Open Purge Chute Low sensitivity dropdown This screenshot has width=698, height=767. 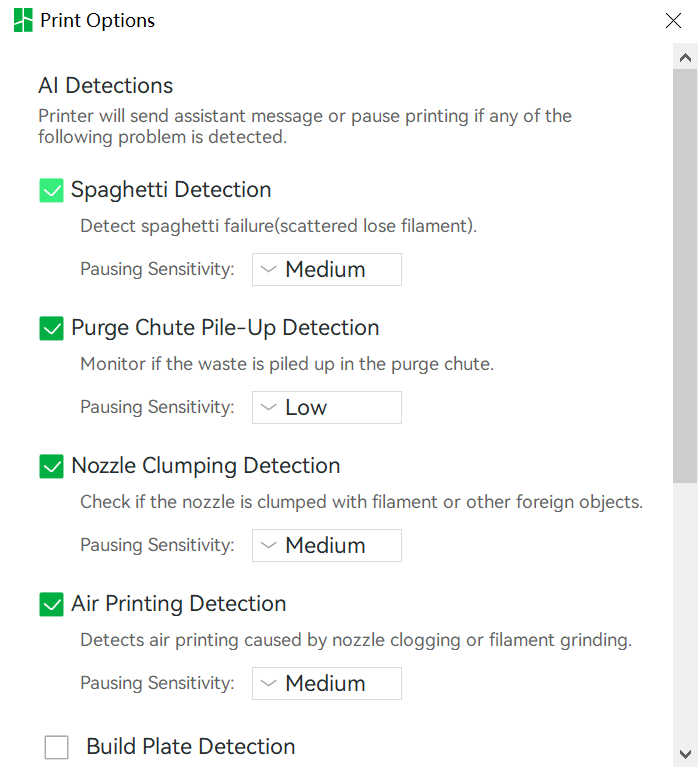(327, 407)
